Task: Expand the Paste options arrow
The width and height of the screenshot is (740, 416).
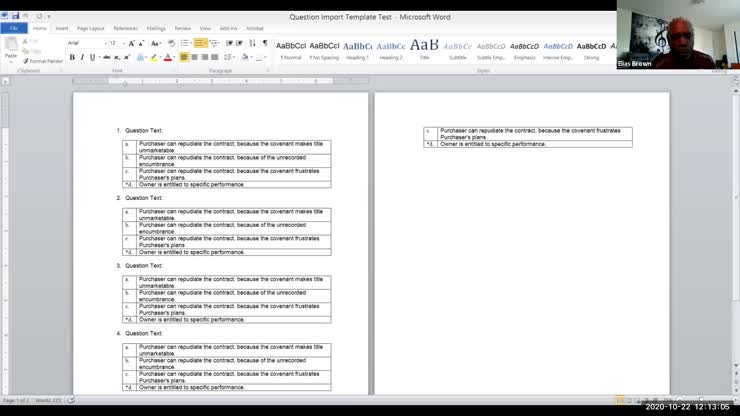Action: pyautogui.click(x=11, y=62)
